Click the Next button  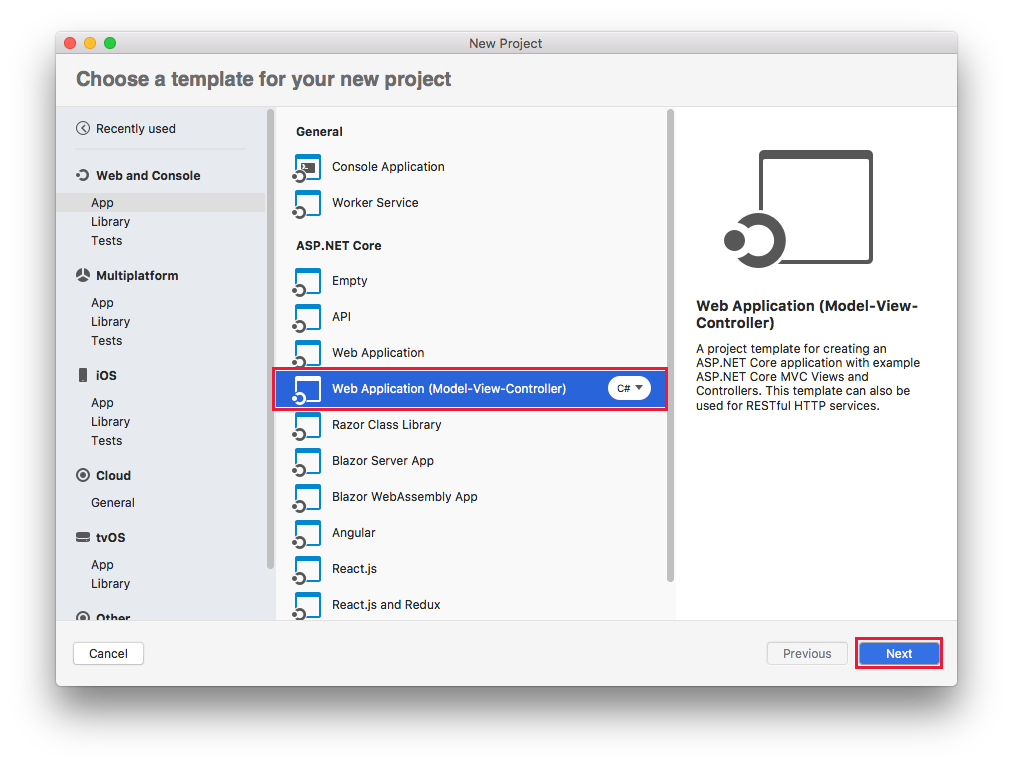click(898, 653)
